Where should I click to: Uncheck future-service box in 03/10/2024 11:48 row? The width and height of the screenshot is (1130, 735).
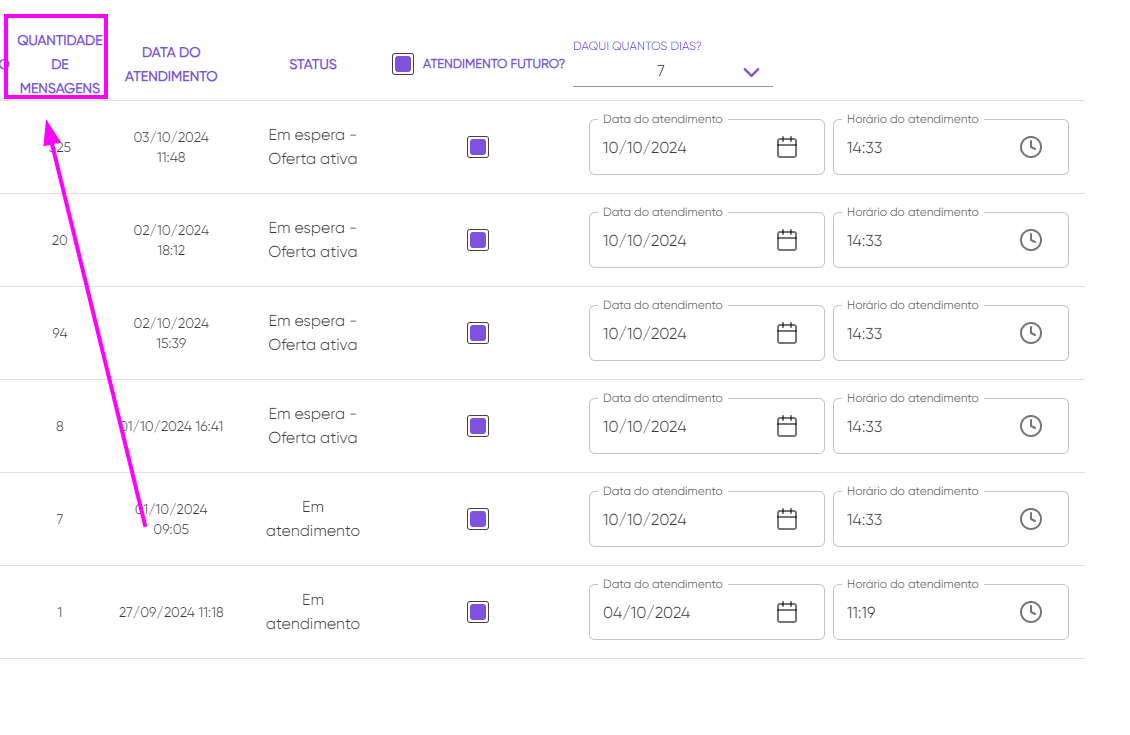click(478, 147)
